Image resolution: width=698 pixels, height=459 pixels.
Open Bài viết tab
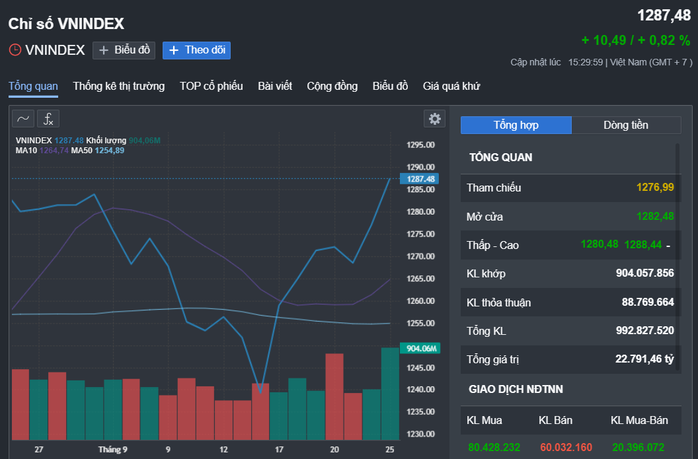275,86
